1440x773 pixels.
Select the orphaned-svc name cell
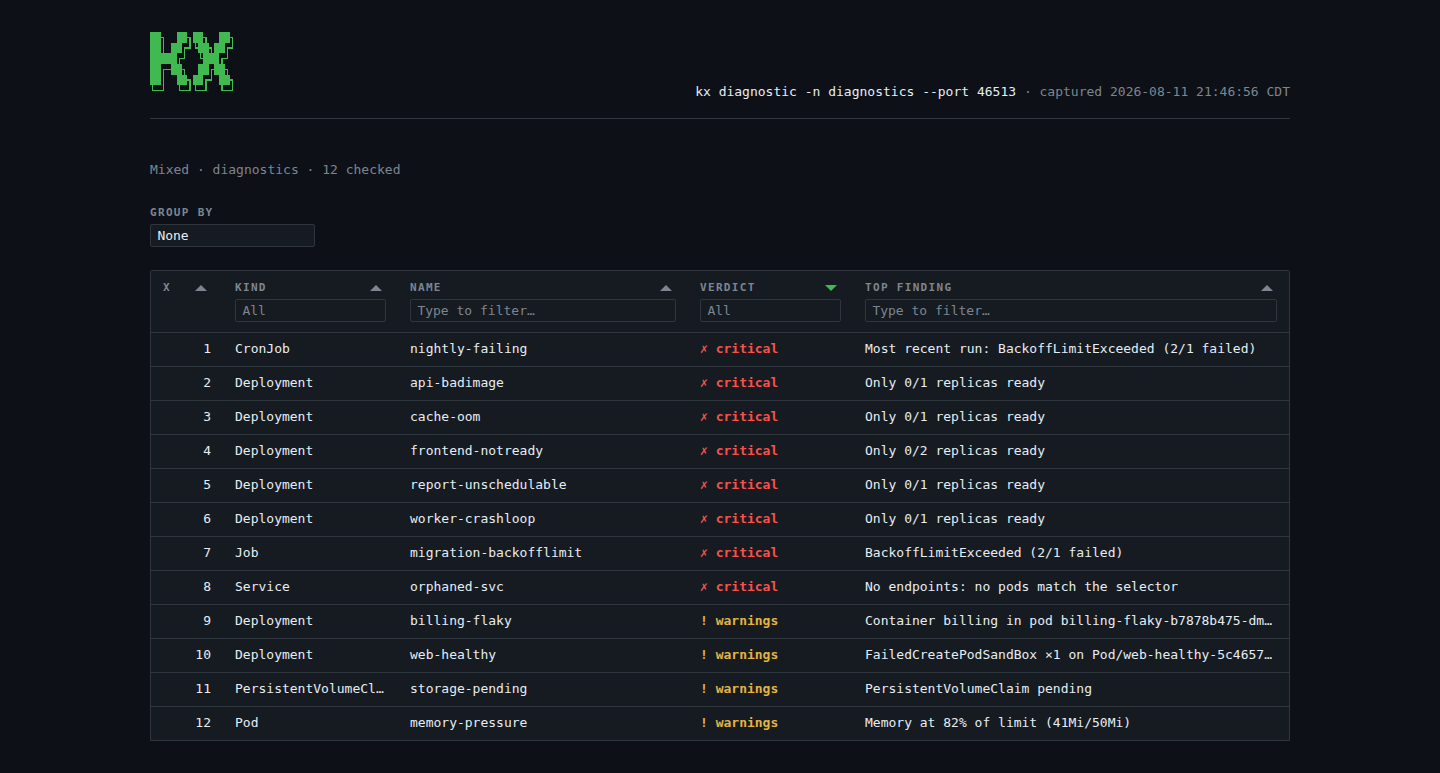[x=457, y=587]
